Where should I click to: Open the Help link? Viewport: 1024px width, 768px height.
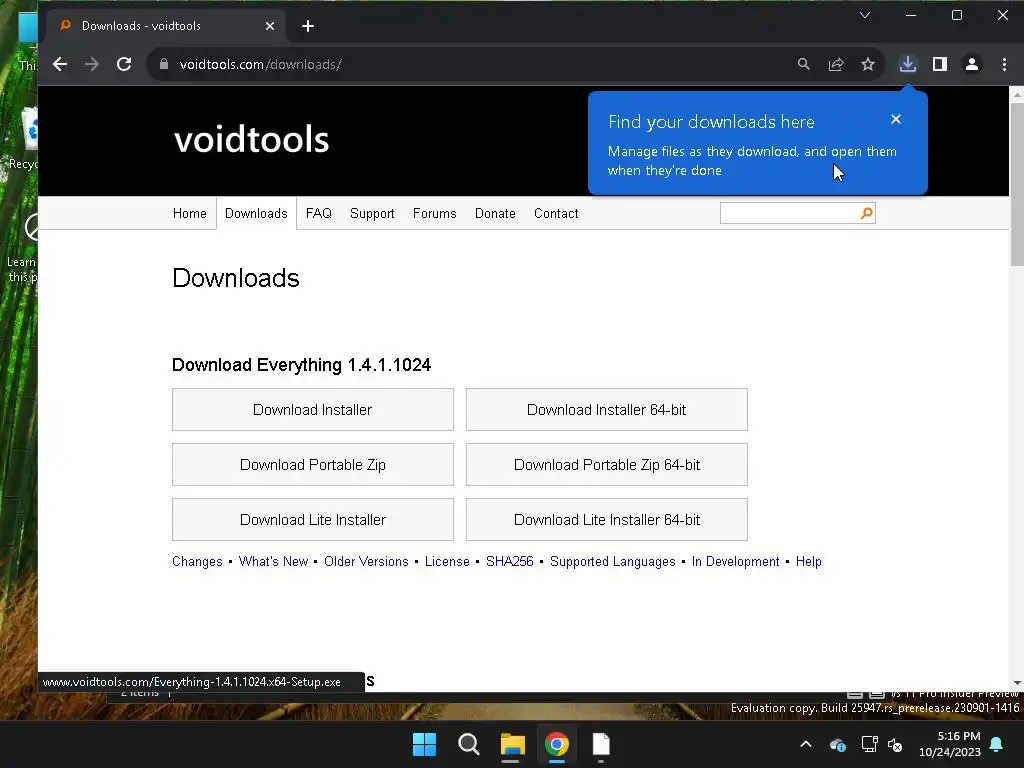pyautogui.click(x=808, y=562)
